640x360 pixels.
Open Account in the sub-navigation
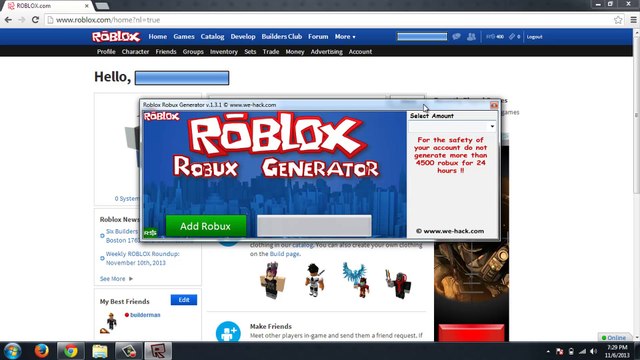coord(360,52)
